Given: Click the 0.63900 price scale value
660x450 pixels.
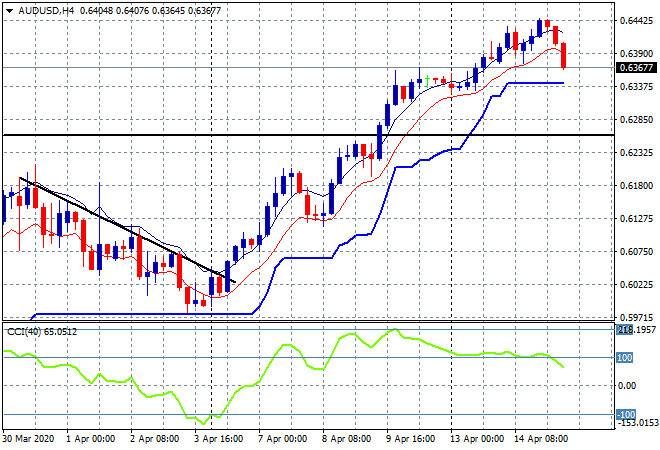Looking at the screenshot, I should [636, 53].
